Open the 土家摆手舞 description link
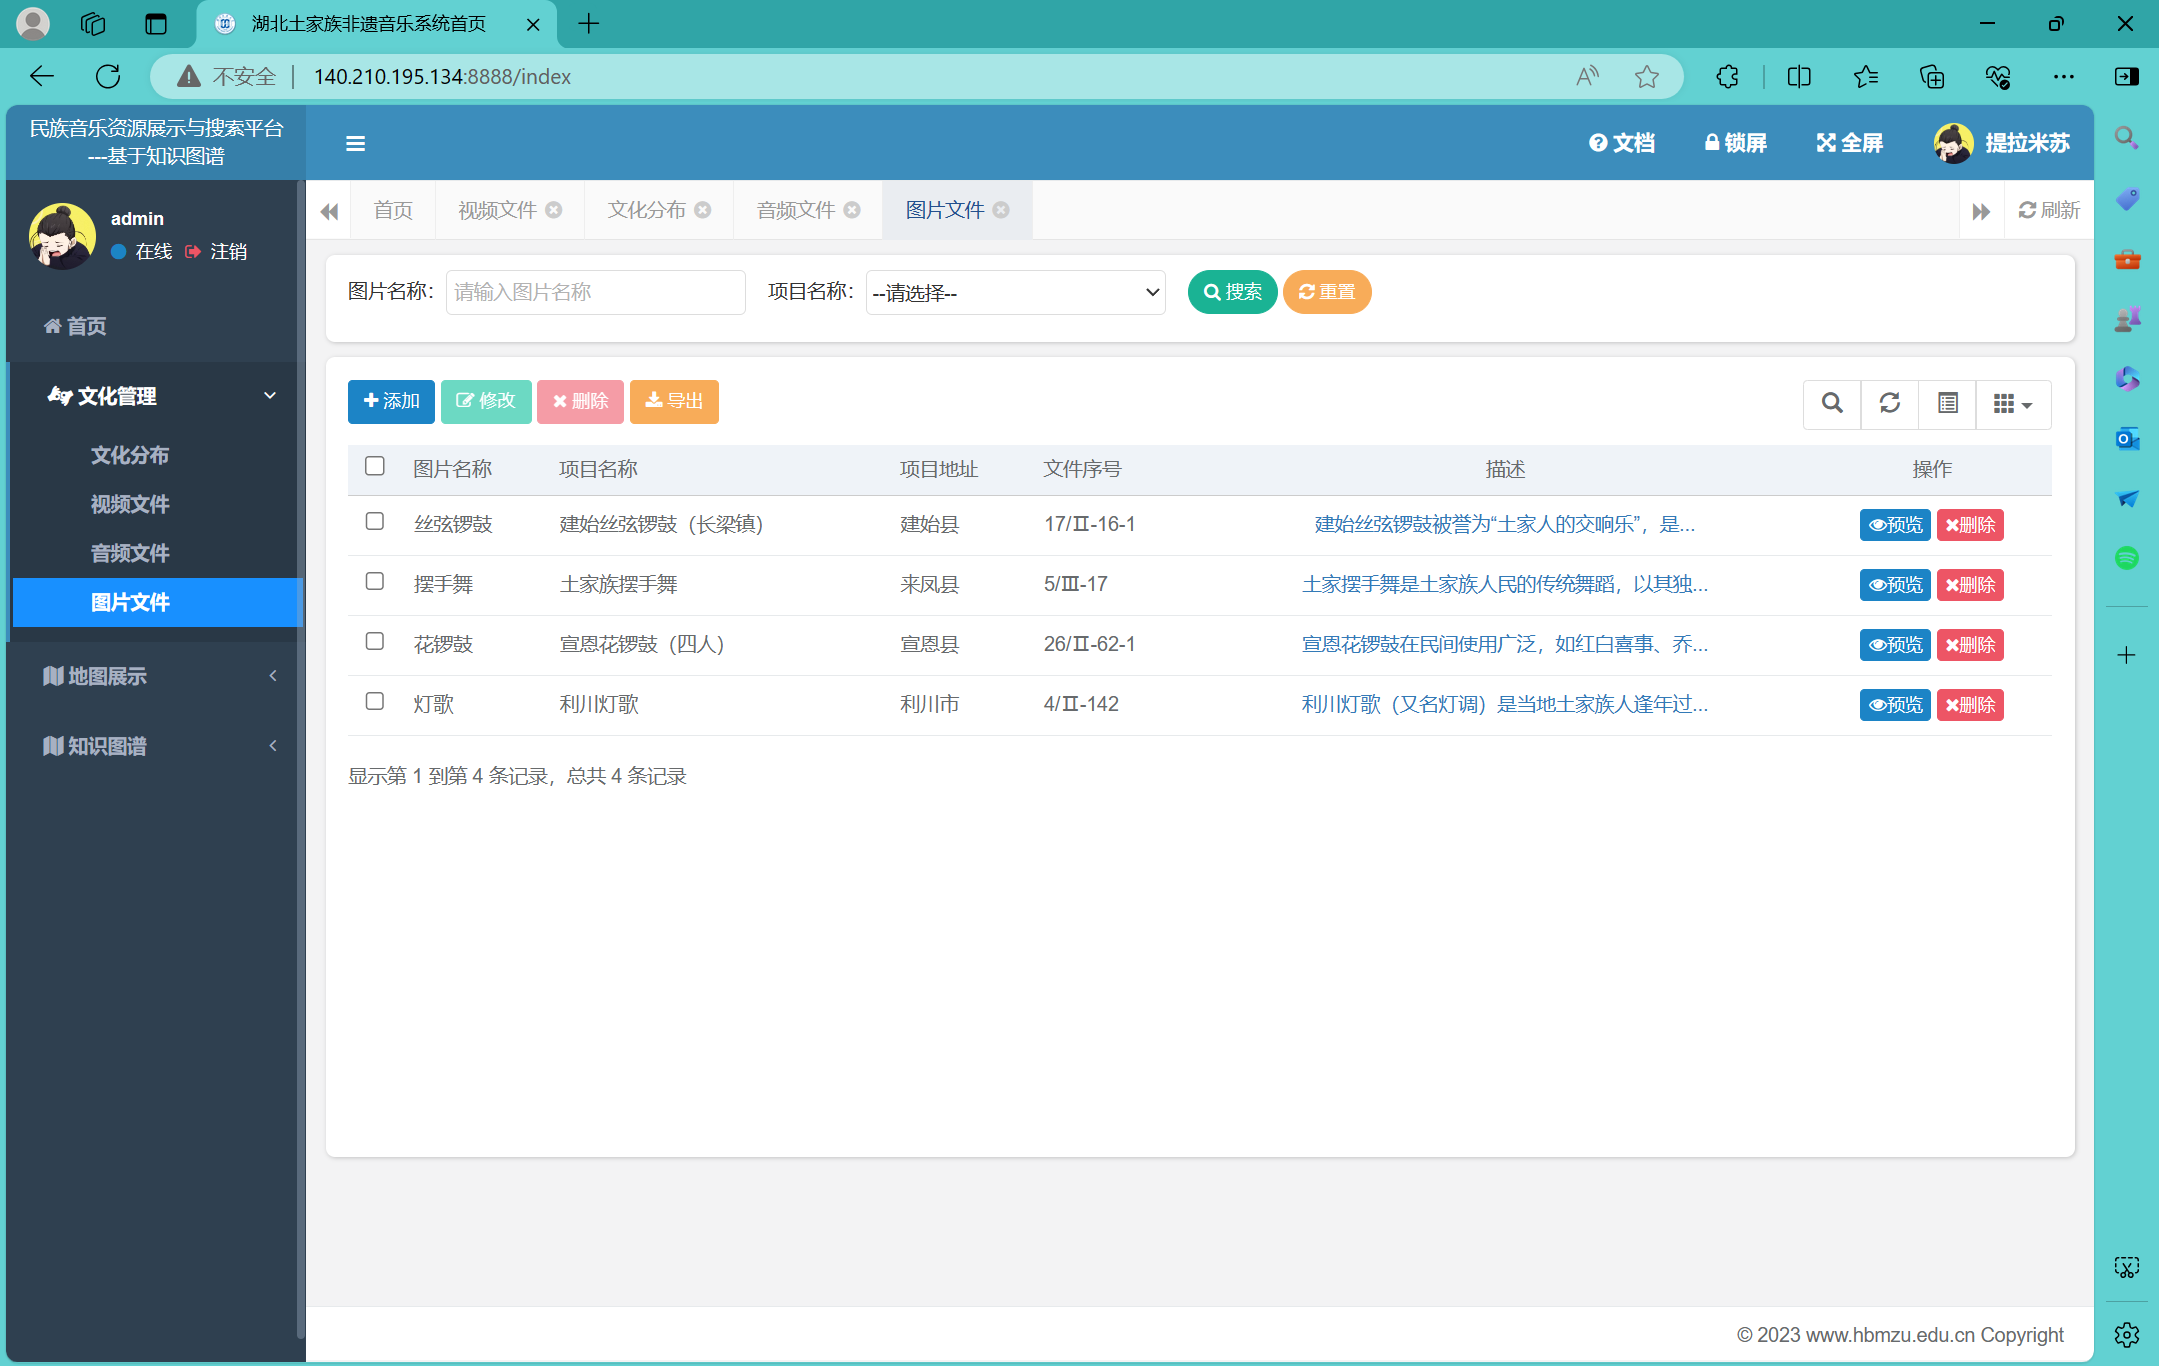This screenshot has height=1366, width=2159. coord(1505,585)
